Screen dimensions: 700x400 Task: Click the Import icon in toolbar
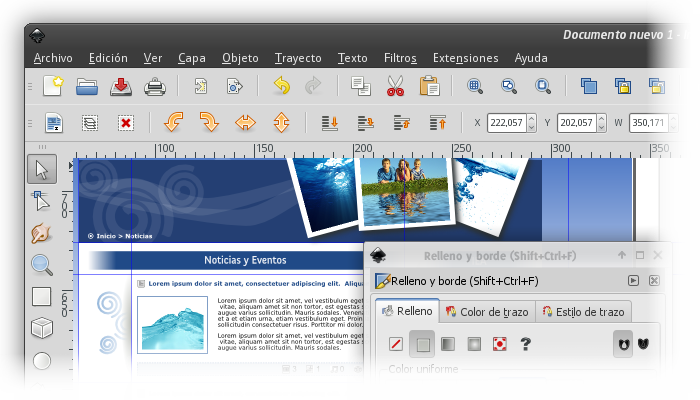(x=201, y=86)
